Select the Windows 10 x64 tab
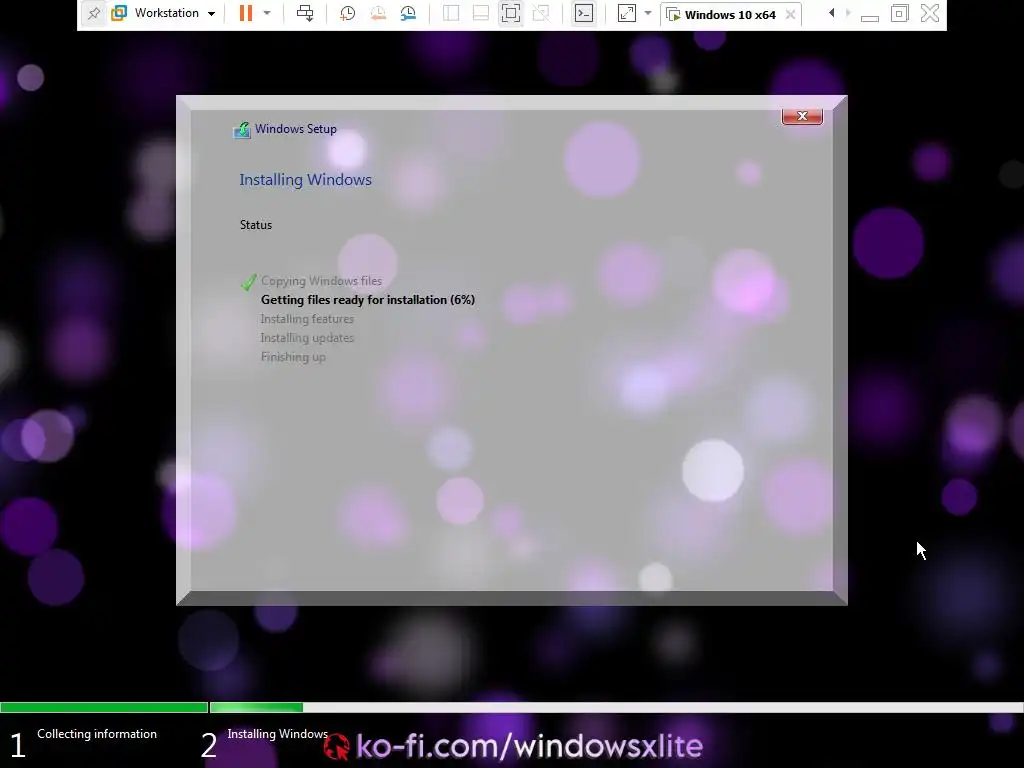The image size is (1024, 768). (x=730, y=14)
